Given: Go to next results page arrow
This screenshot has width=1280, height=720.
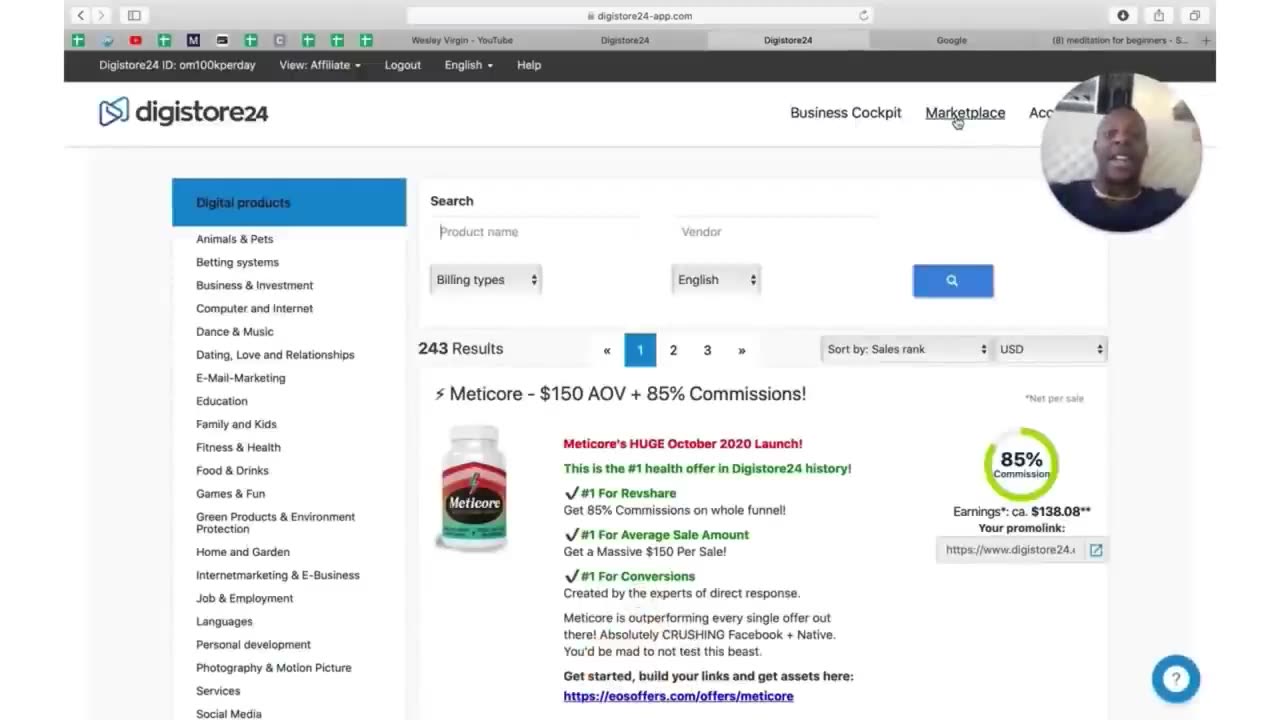Looking at the screenshot, I should tap(741, 350).
